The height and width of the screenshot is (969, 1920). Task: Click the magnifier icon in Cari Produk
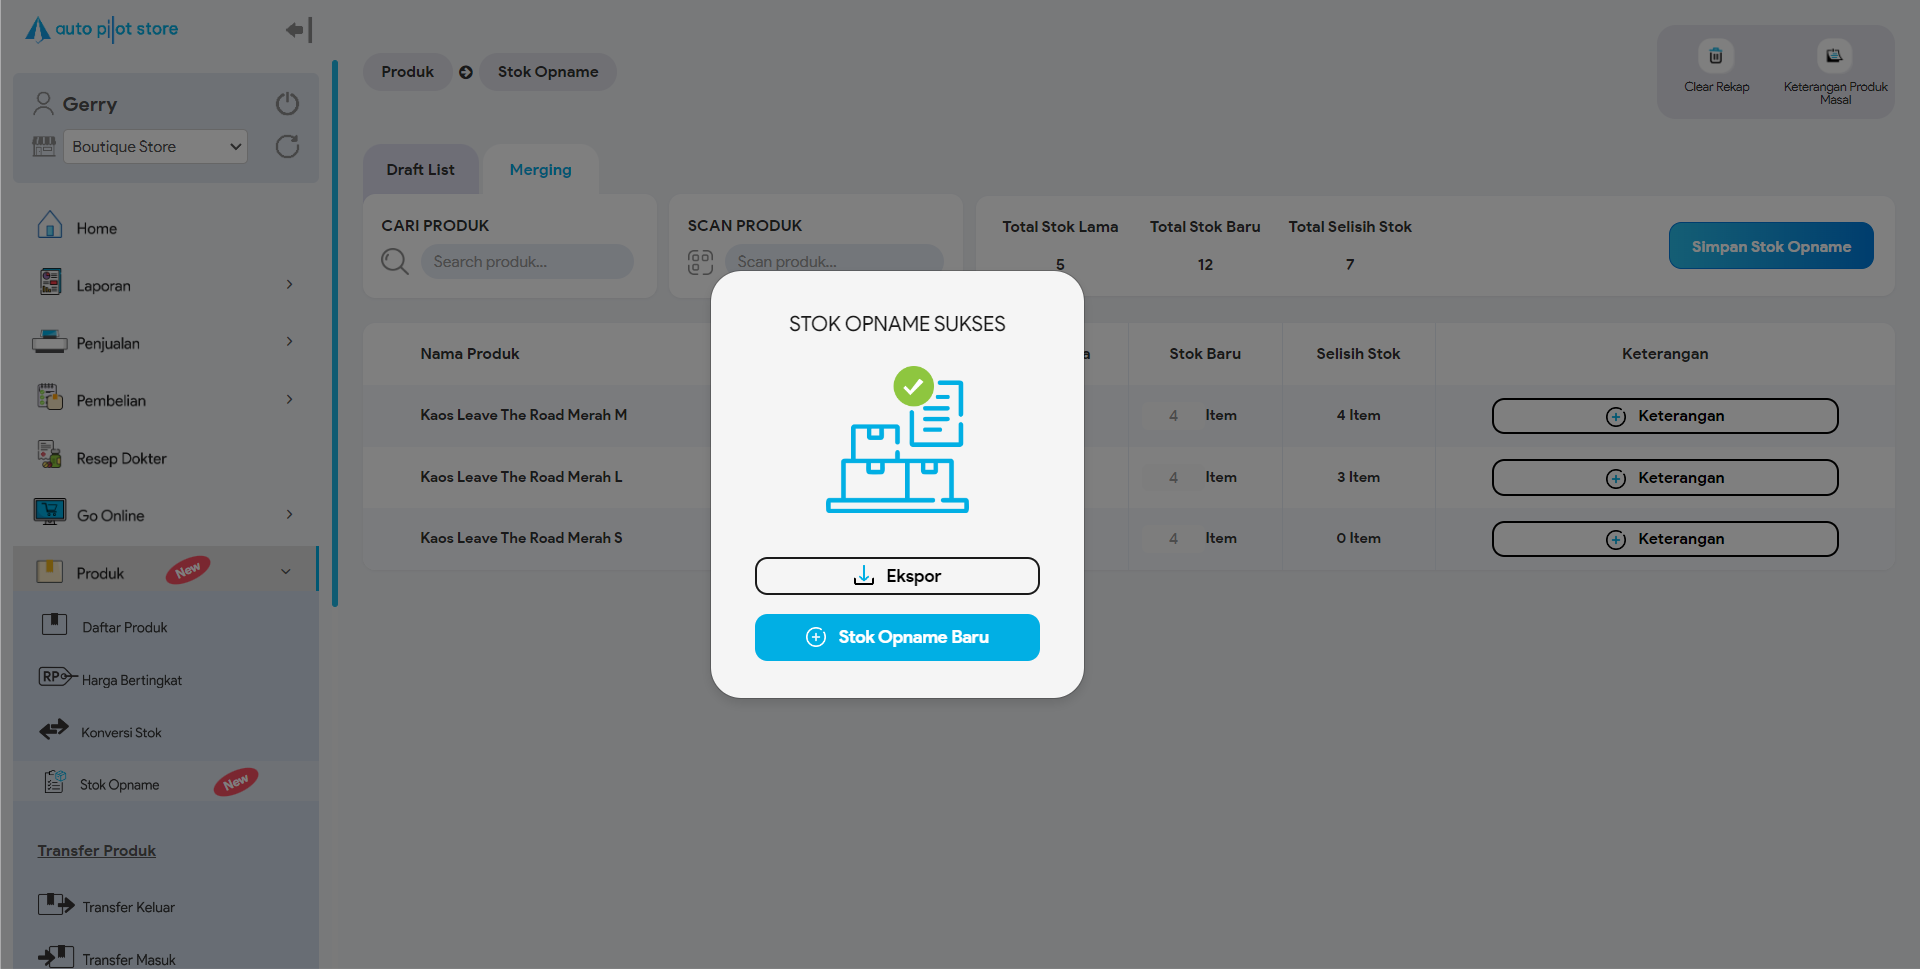click(395, 262)
